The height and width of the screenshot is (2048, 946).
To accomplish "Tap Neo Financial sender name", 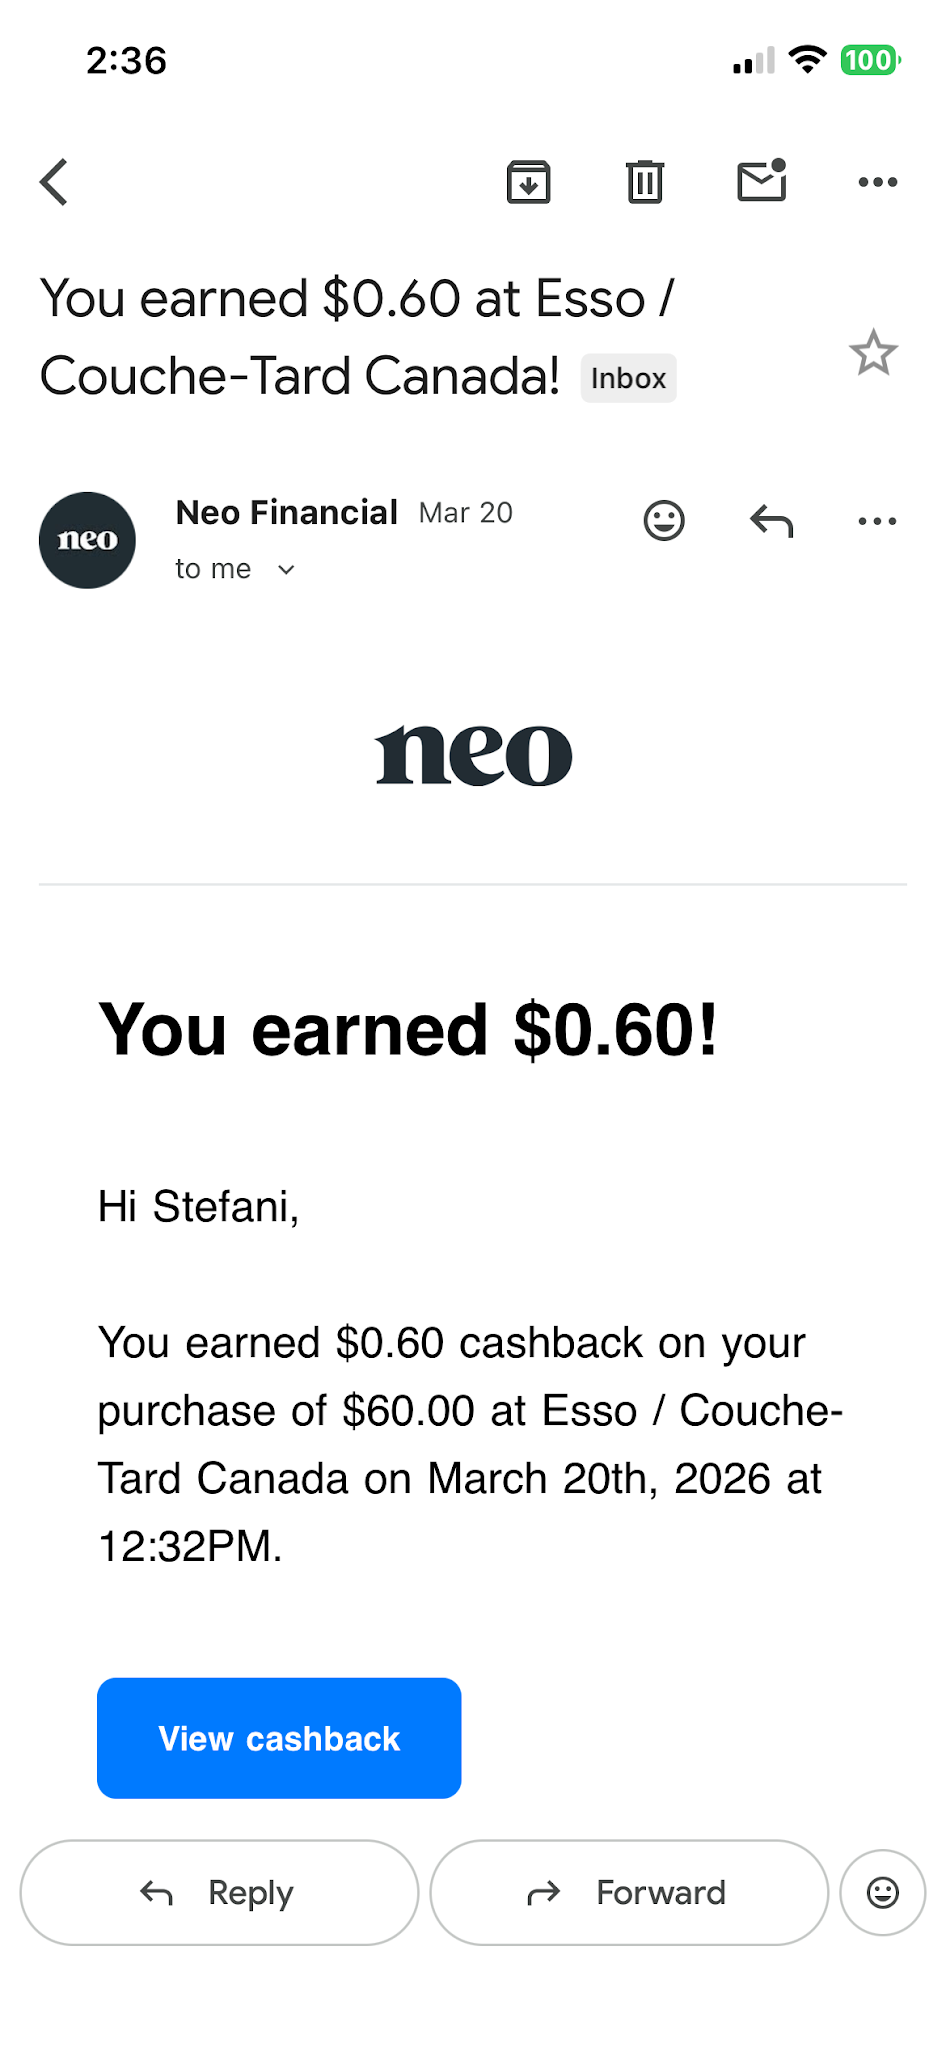I will click(x=287, y=512).
